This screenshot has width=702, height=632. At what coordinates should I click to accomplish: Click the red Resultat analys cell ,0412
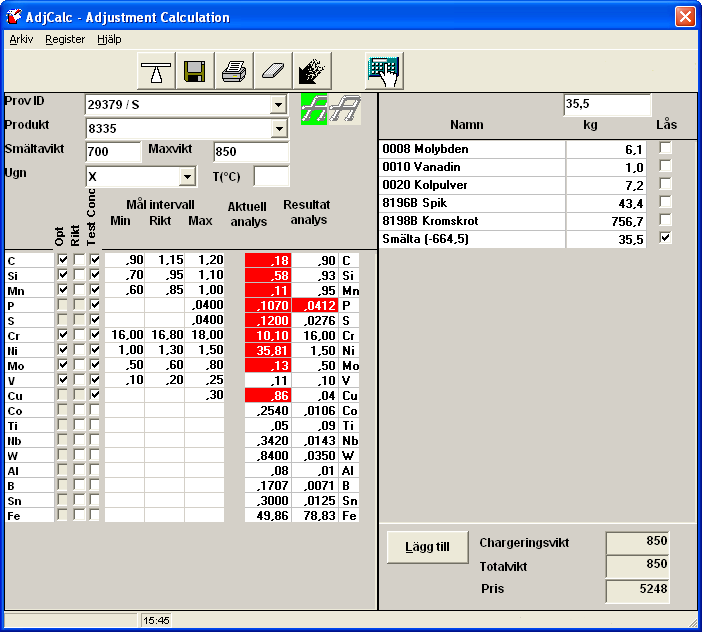[x=314, y=305]
